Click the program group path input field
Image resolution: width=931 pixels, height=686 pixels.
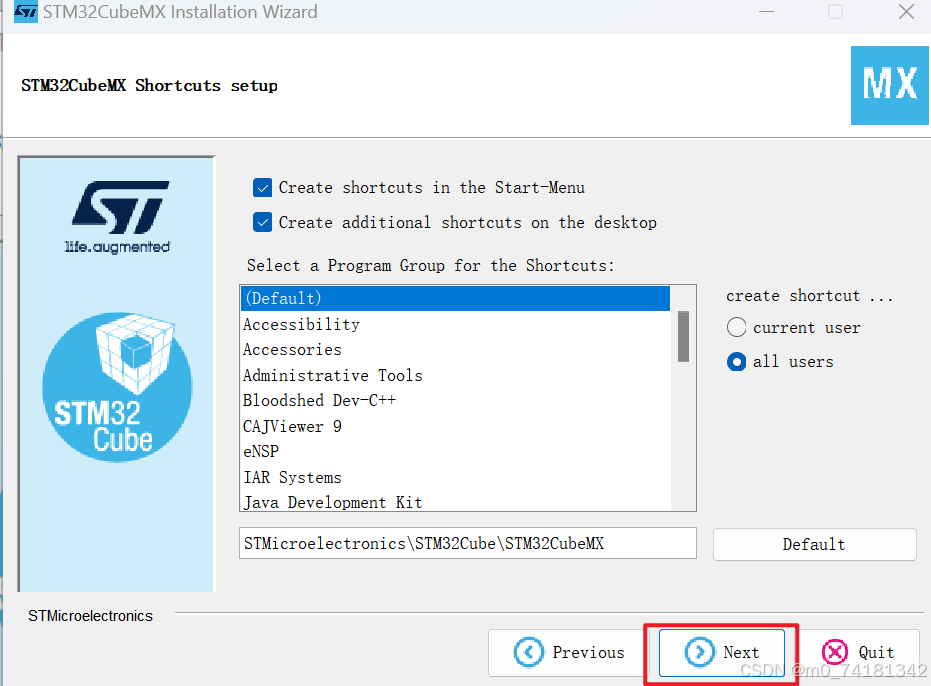468,543
